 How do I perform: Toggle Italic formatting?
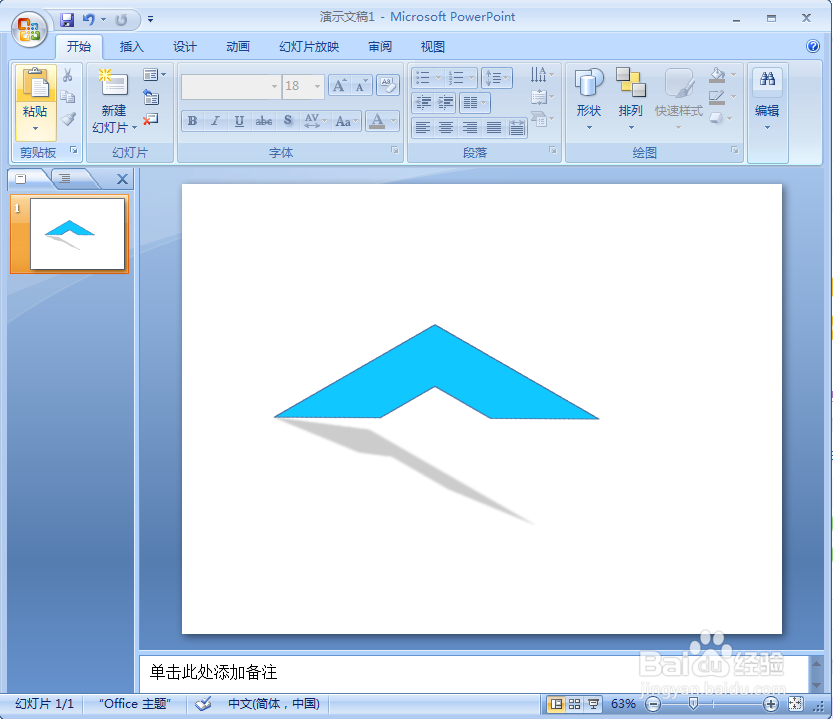point(215,121)
